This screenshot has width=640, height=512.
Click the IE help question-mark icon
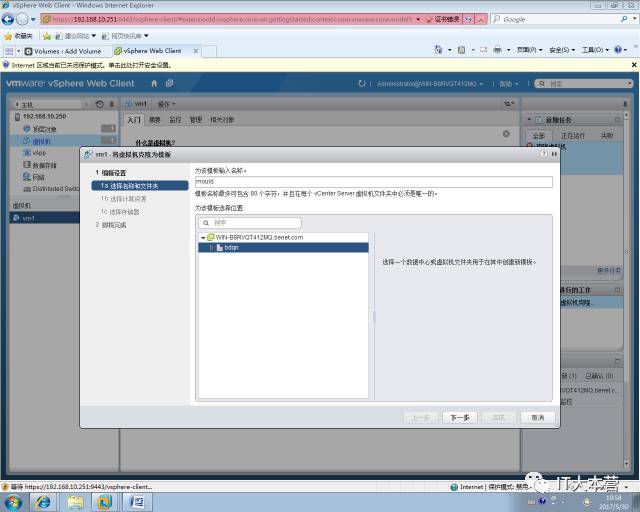click(x=618, y=50)
